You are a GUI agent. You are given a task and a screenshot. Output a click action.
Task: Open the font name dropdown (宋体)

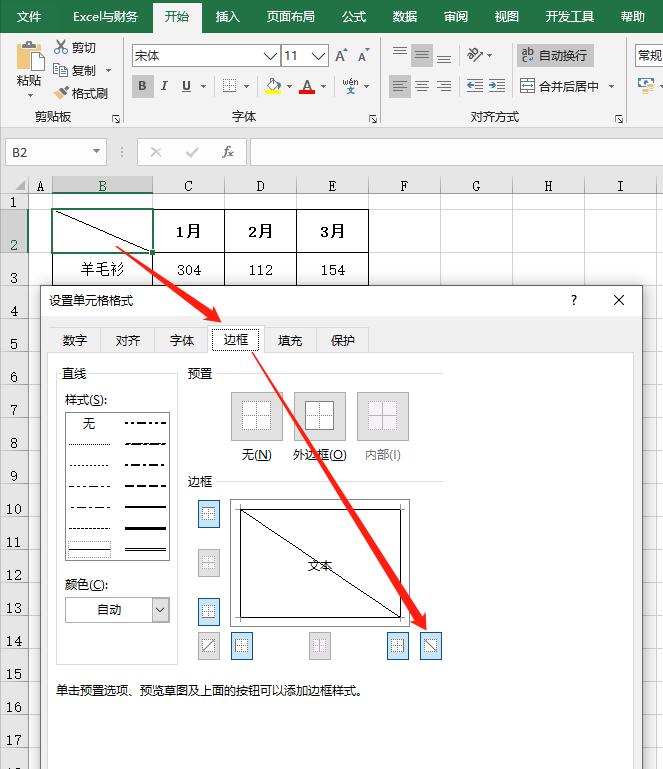click(270, 56)
